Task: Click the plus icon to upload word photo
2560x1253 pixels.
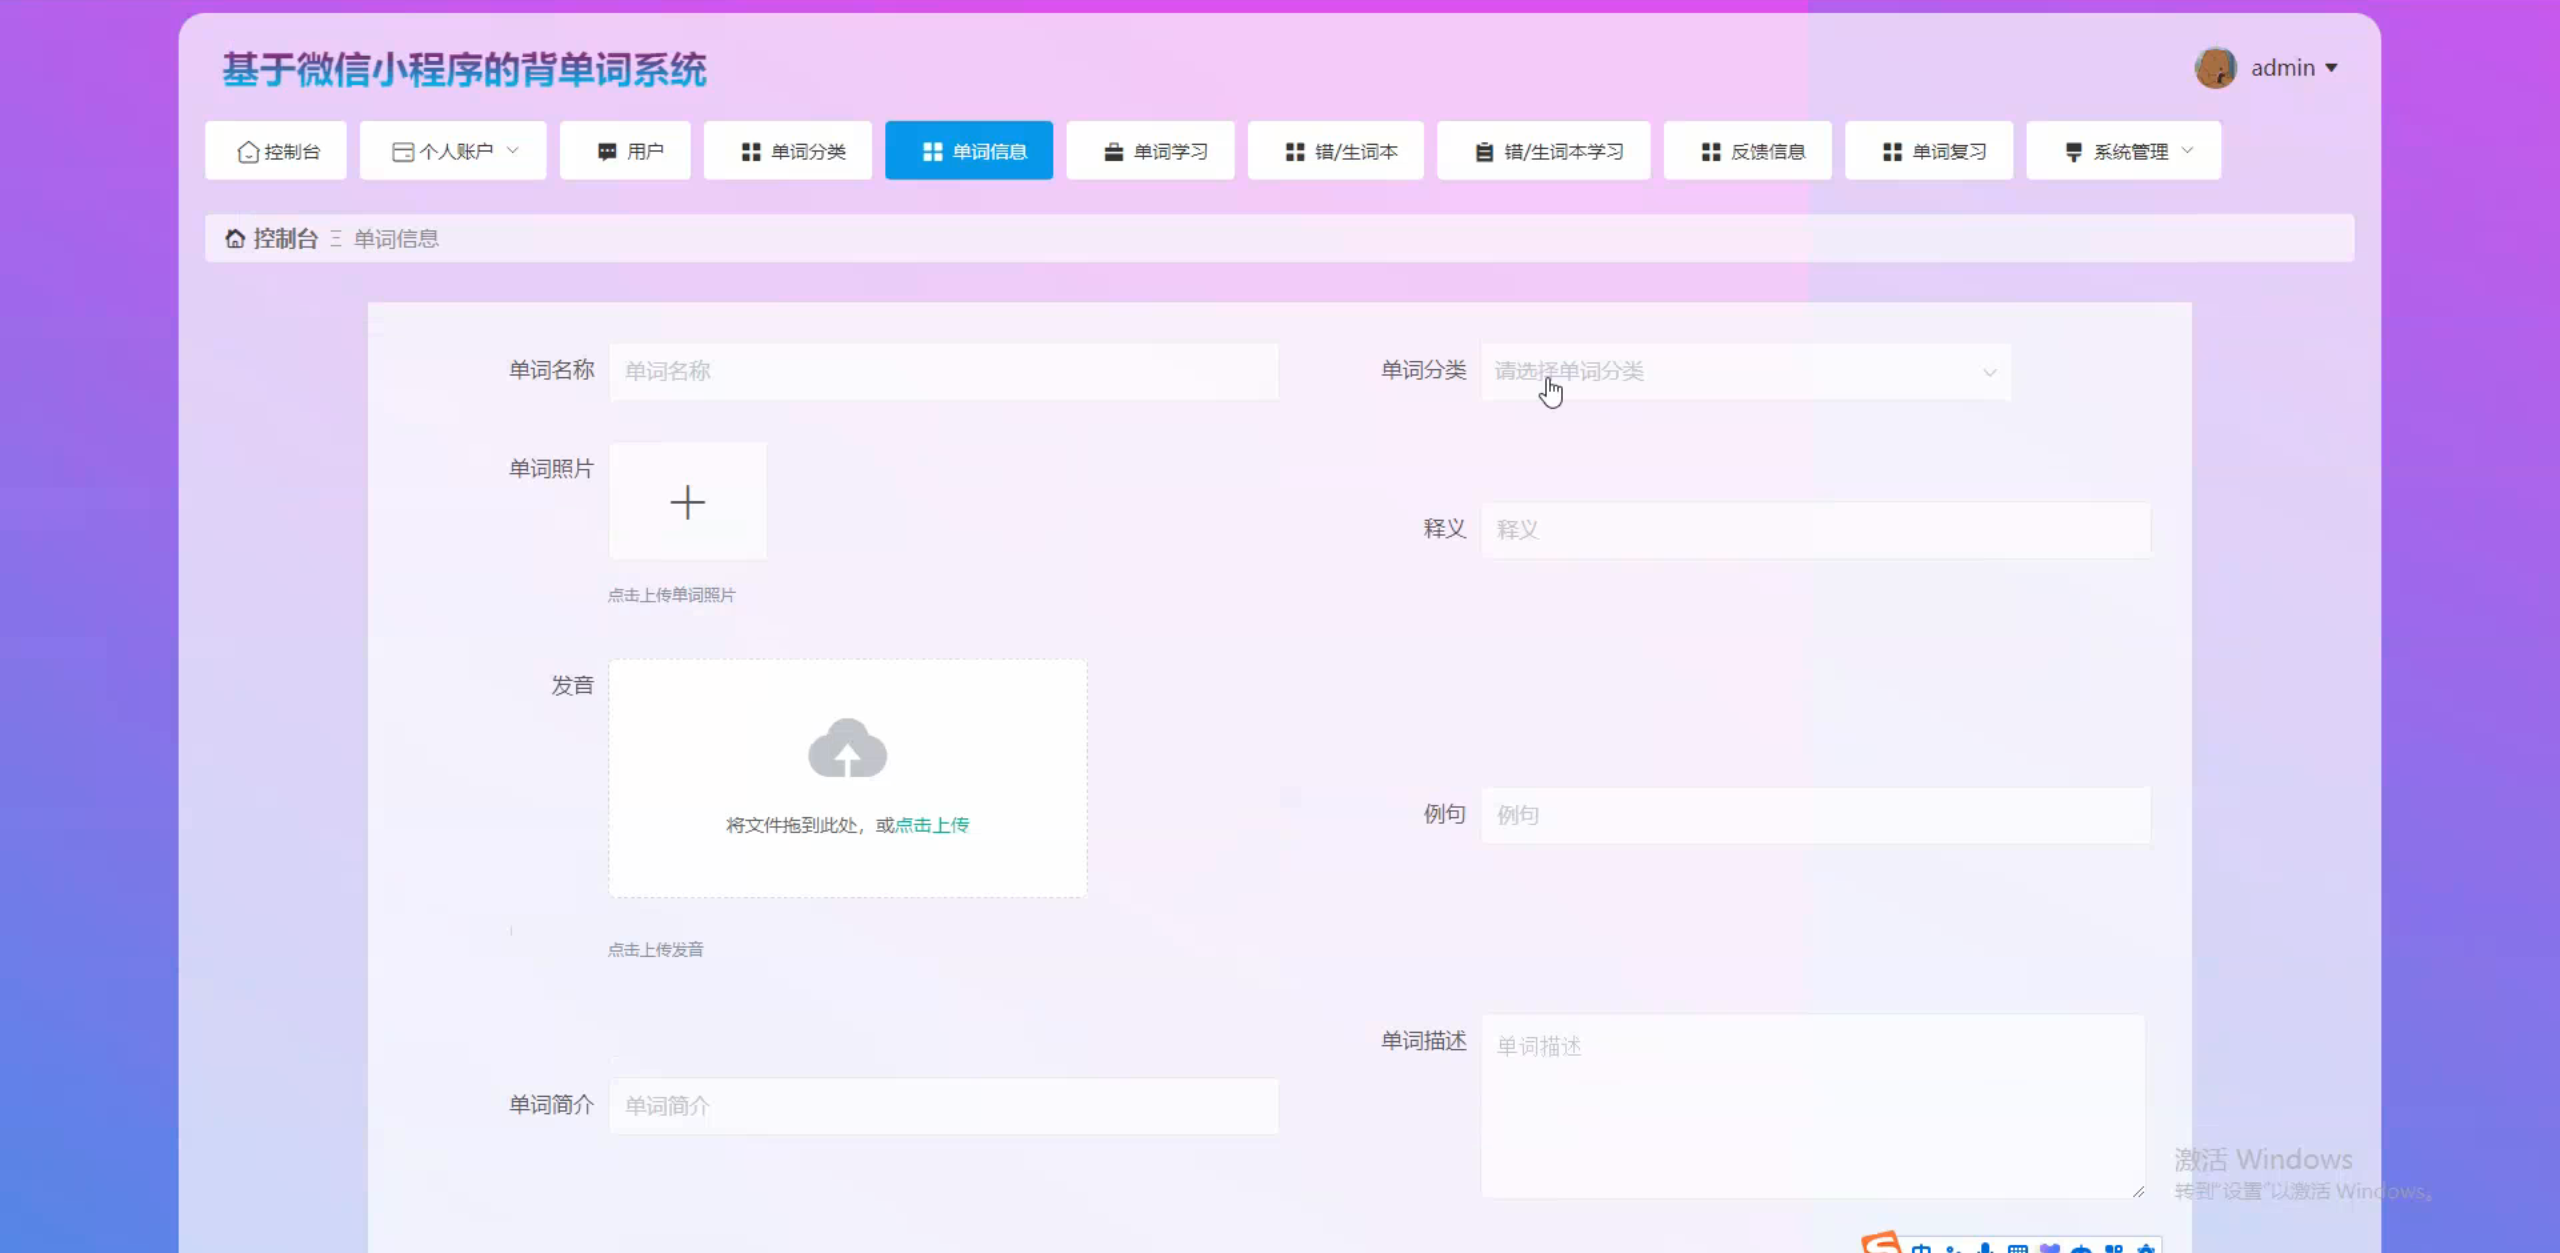Action: [x=687, y=502]
